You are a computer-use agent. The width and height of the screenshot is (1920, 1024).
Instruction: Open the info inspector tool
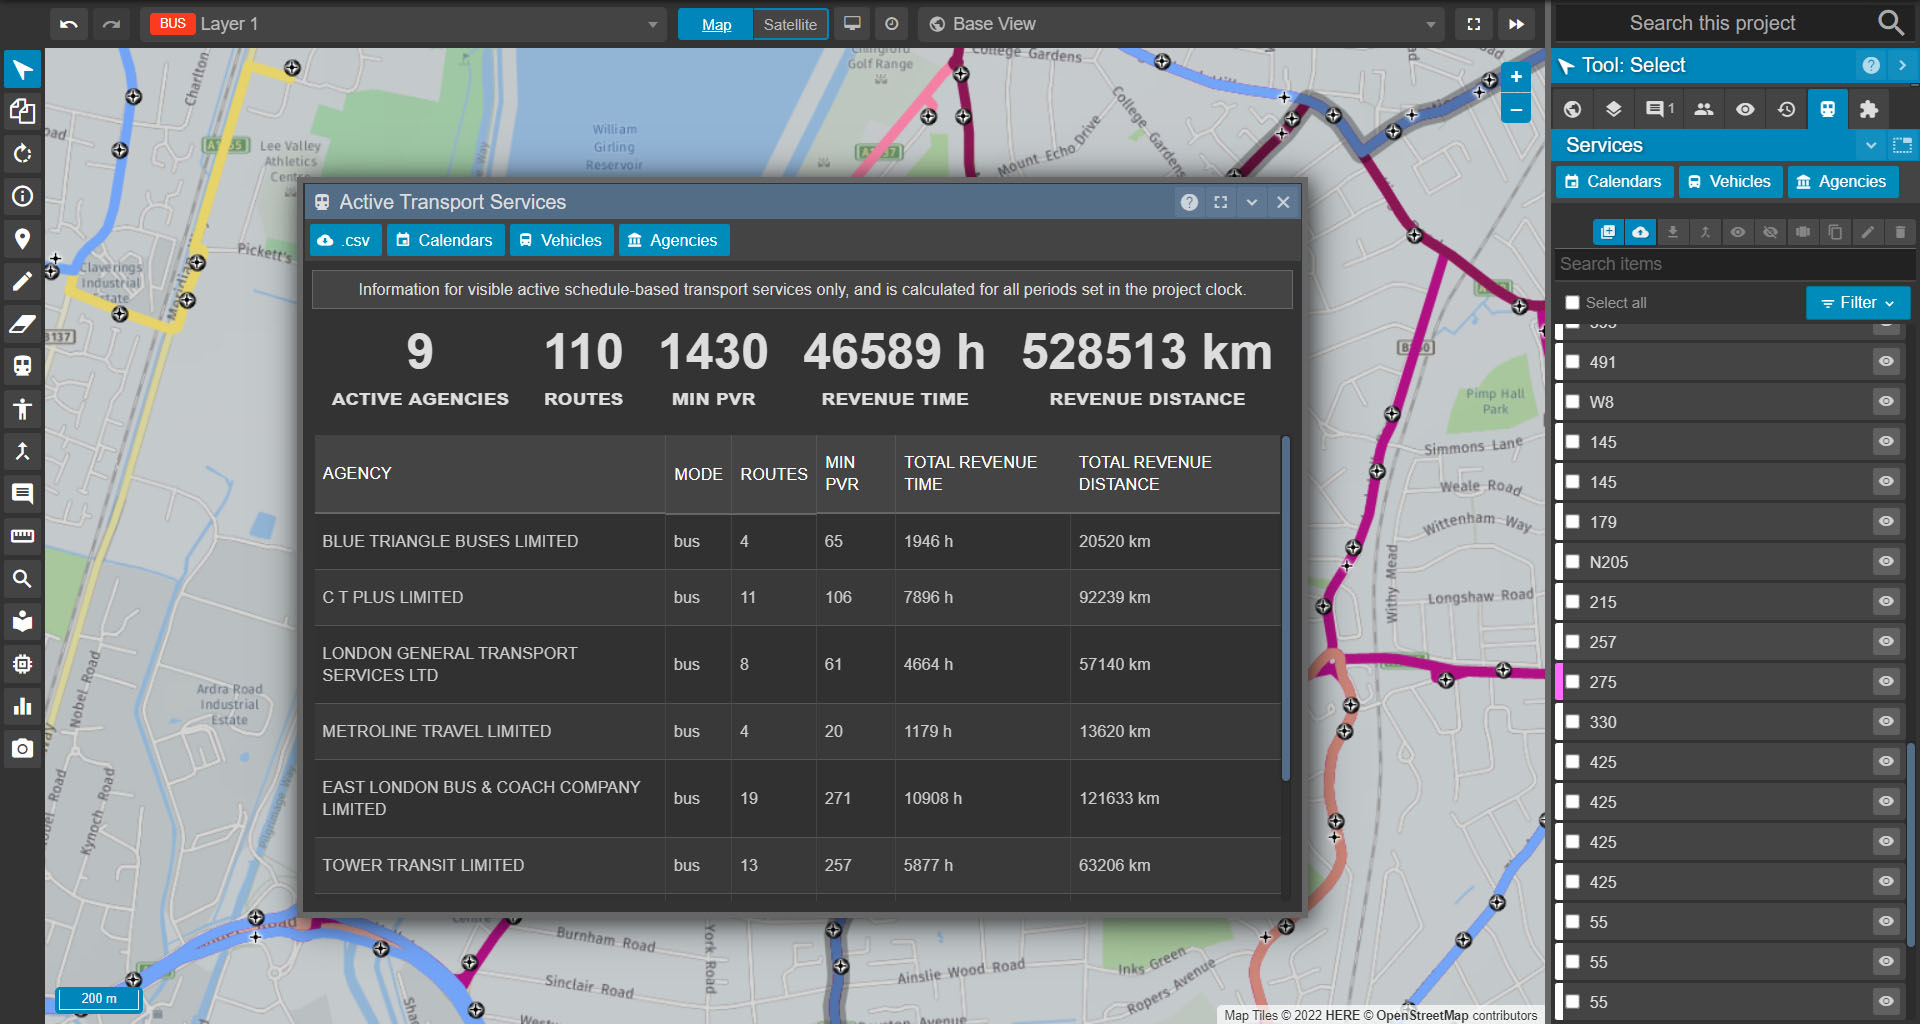tap(22, 196)
